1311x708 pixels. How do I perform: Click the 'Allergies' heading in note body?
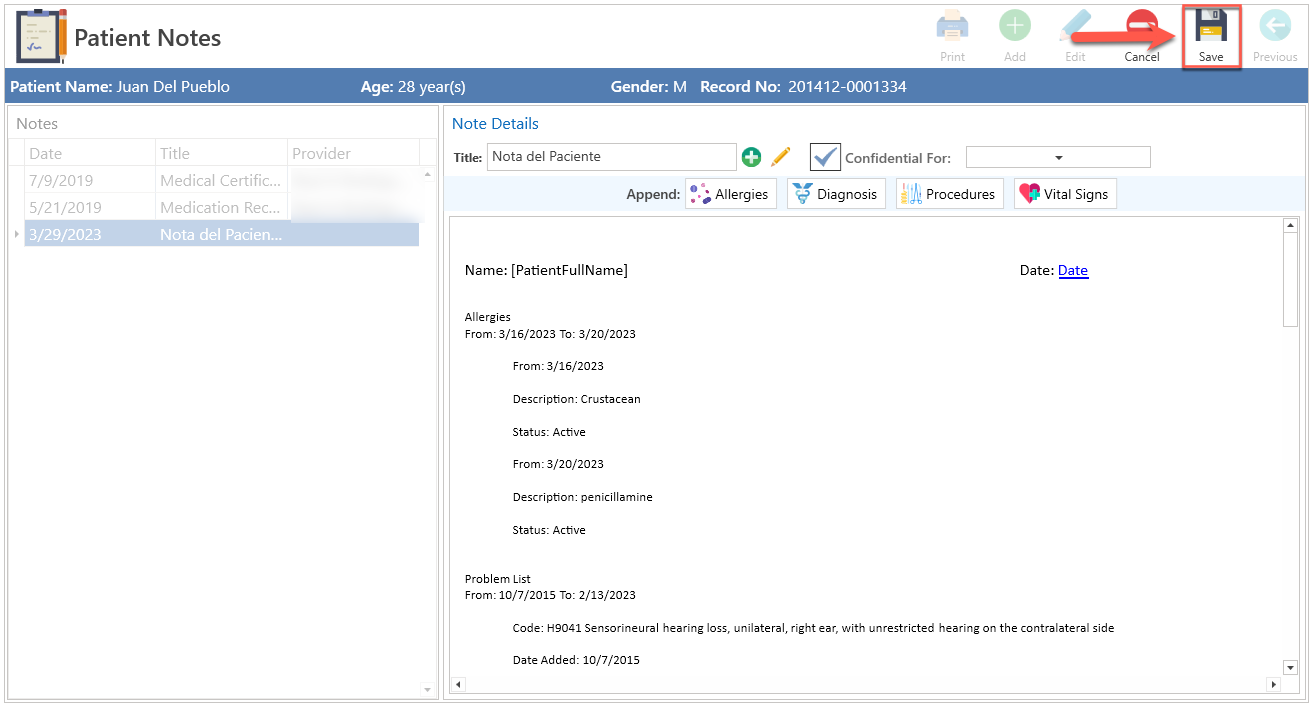click(488, 317)
